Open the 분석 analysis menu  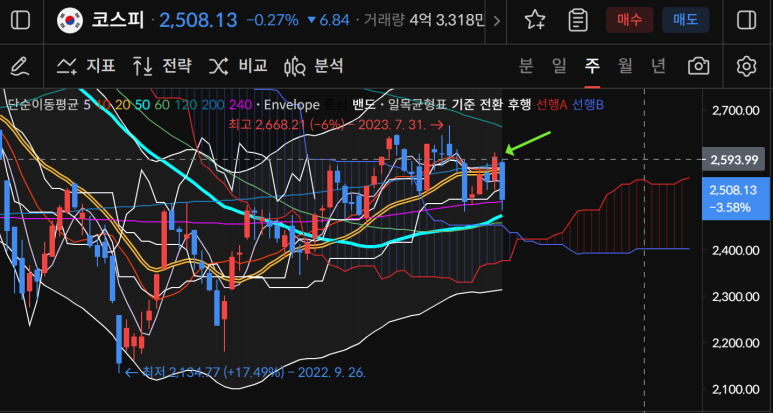pyautogui.click(x=314, y=66)
